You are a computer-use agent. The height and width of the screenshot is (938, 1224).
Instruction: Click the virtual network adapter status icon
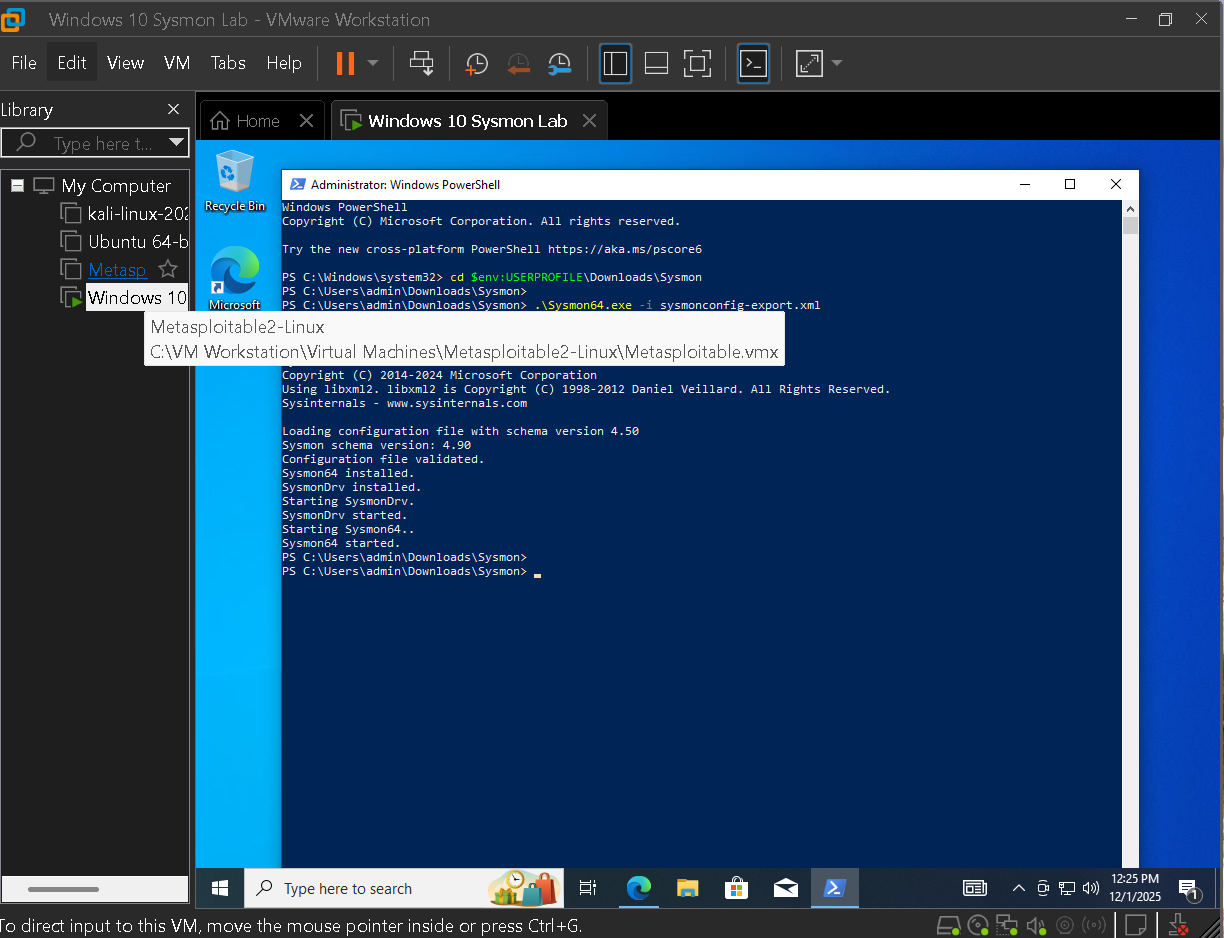coord(1006,925)
